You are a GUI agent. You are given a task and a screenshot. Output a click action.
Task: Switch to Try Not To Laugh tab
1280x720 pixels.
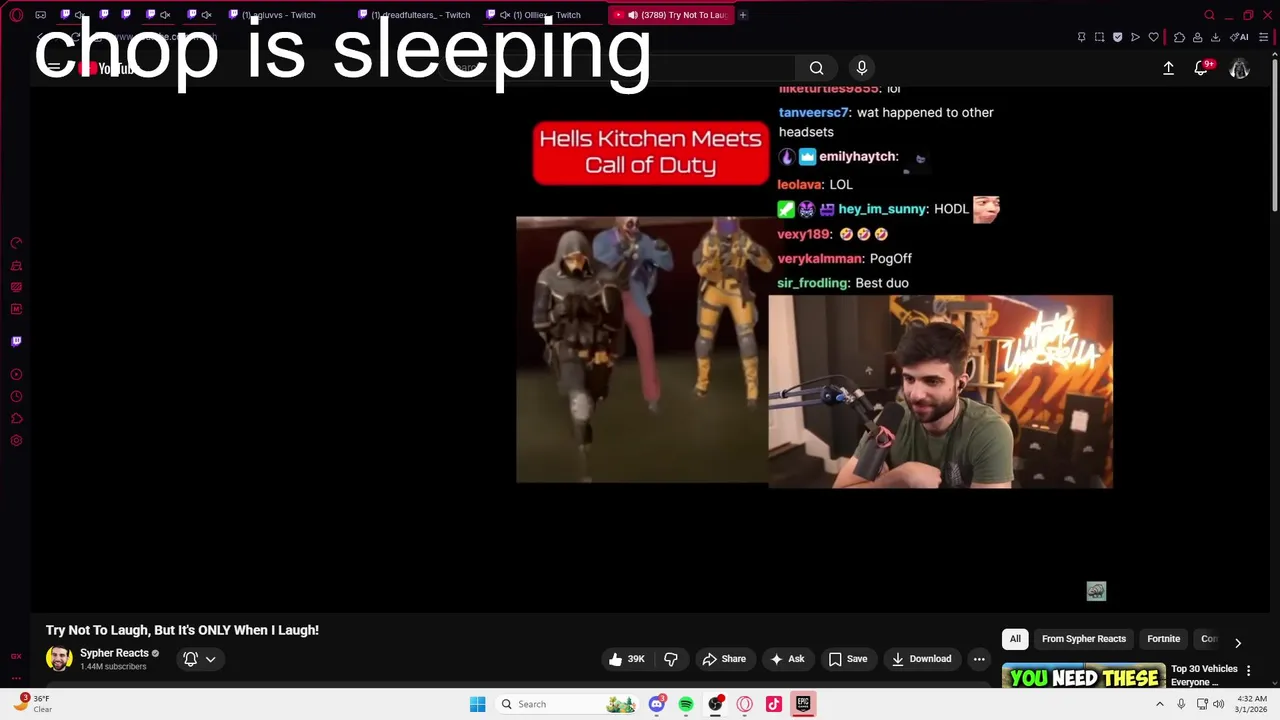click(670, 15)
